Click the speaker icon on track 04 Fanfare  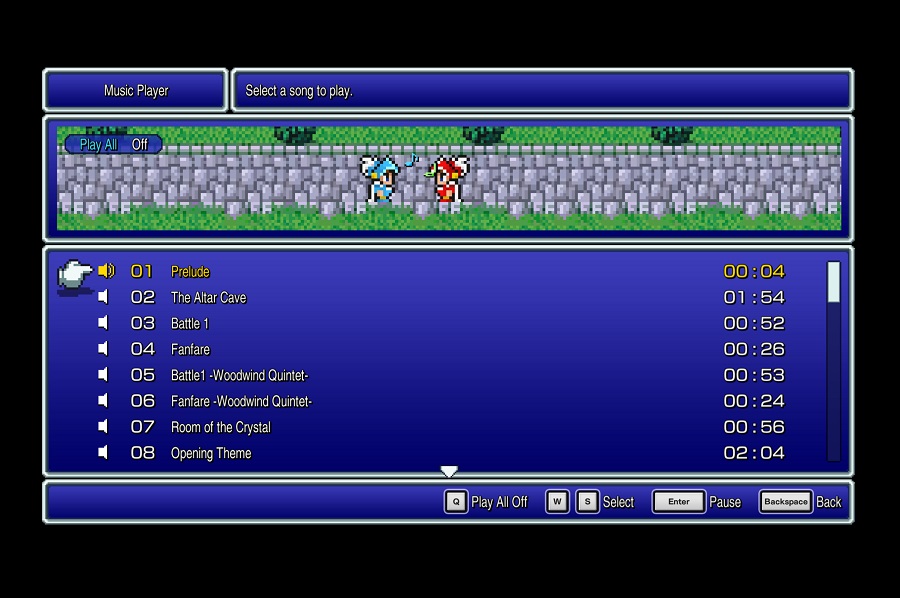[x=103, y=349]
